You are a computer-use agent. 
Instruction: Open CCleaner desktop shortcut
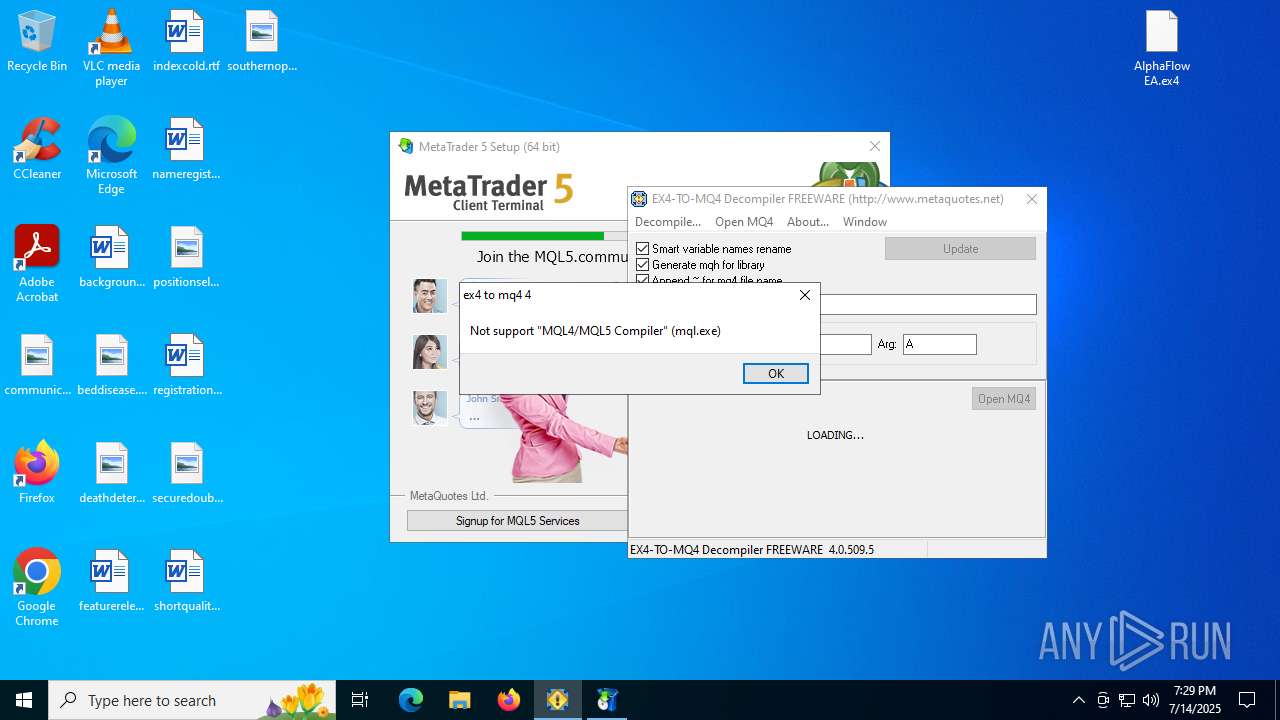click(x=37, y=149)
